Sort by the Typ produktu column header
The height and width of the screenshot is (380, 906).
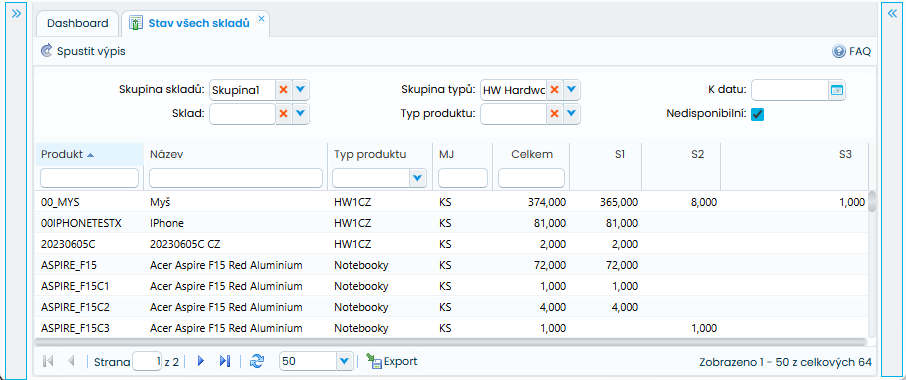point(380,154)
